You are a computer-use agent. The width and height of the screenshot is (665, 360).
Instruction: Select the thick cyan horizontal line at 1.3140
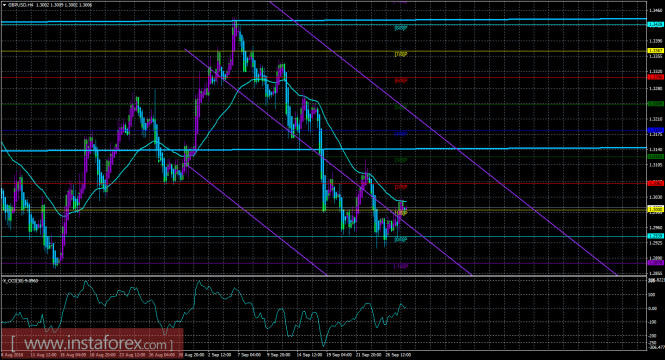[323, 149]
